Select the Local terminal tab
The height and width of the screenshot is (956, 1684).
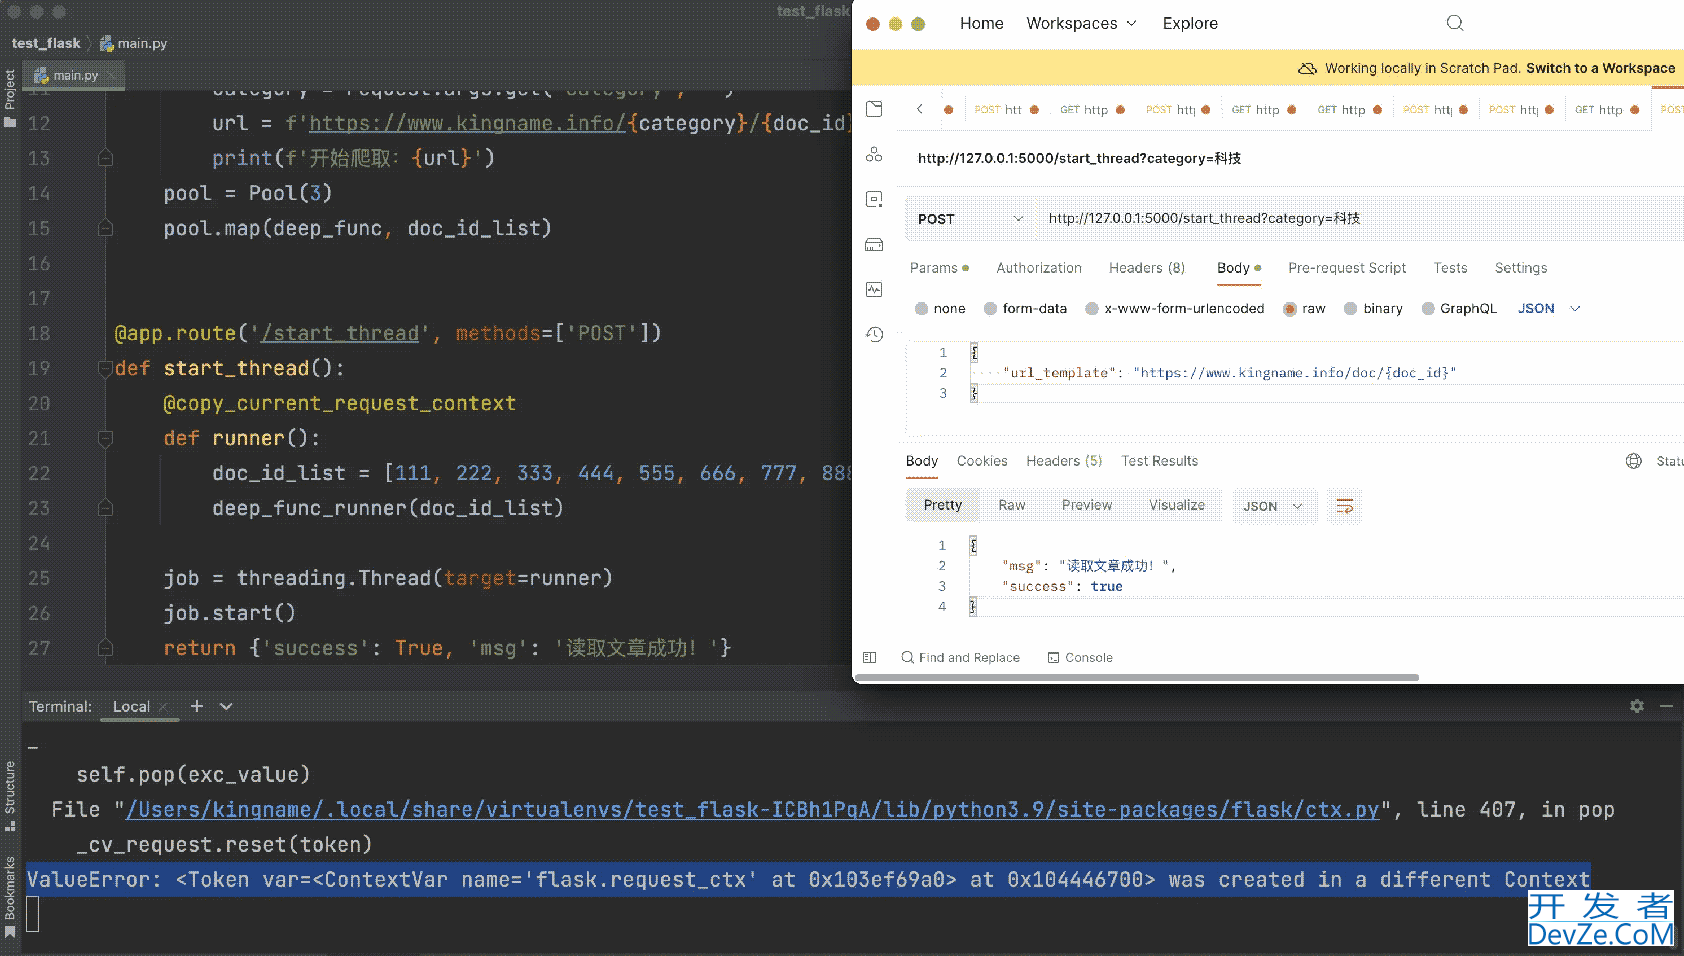point(131,706)
